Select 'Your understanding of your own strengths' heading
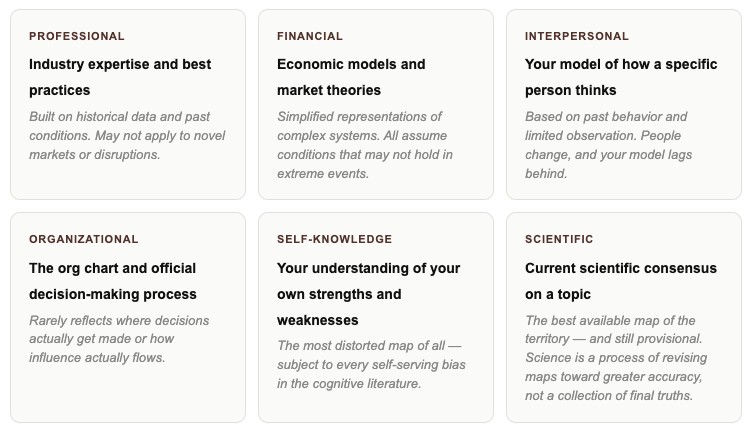The image size is (753, 432). pyautogui.click(x=368, y=294)
